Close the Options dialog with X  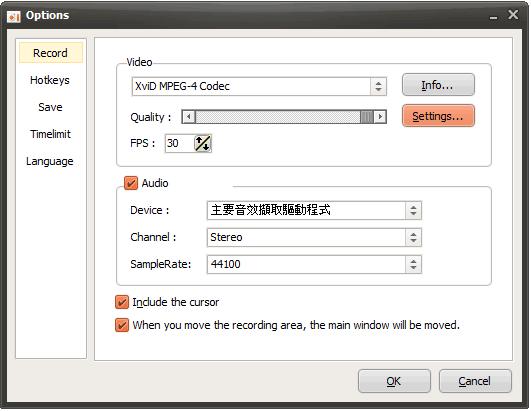pyautogui.click(x=513, y=15)
